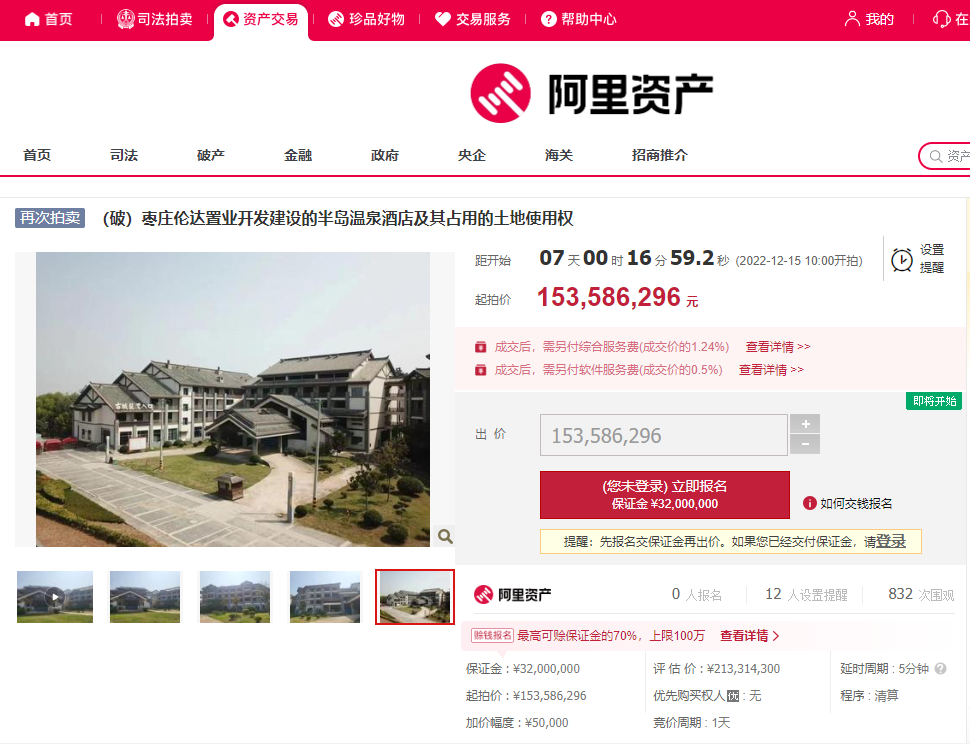
Task: Play the video thumbnail in gallery
Action: (55, 597)
